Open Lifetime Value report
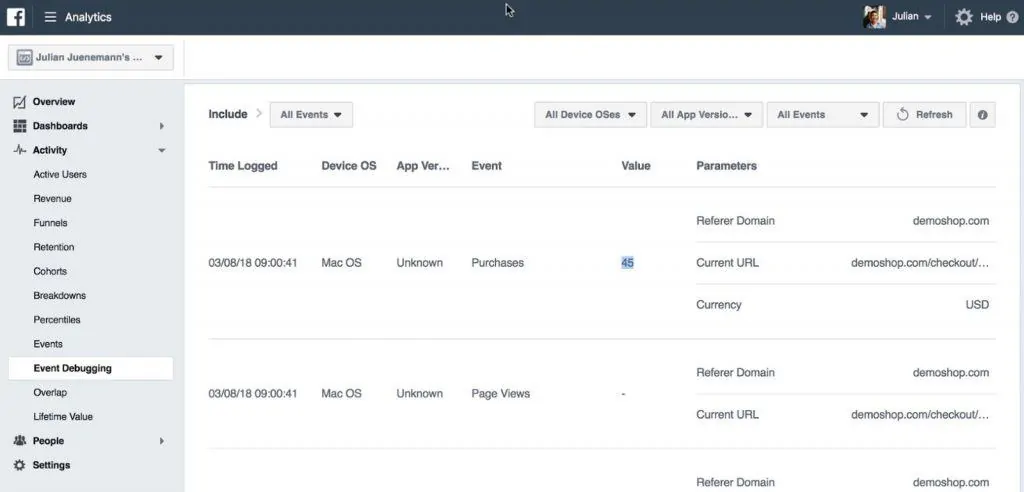Viewport: 1024px width, 492px height. [x=63, y=417]
